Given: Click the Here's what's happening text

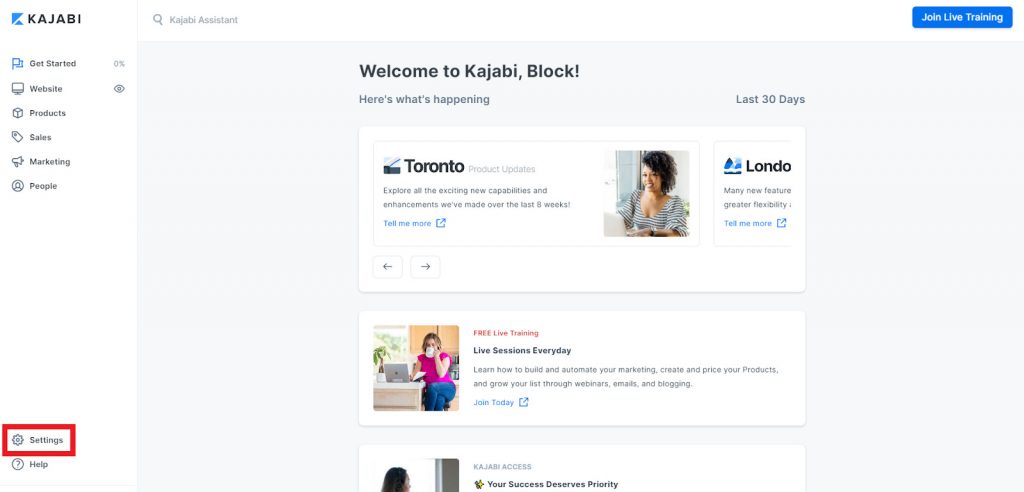Looking at the screenshot, I should click(424, 99).
